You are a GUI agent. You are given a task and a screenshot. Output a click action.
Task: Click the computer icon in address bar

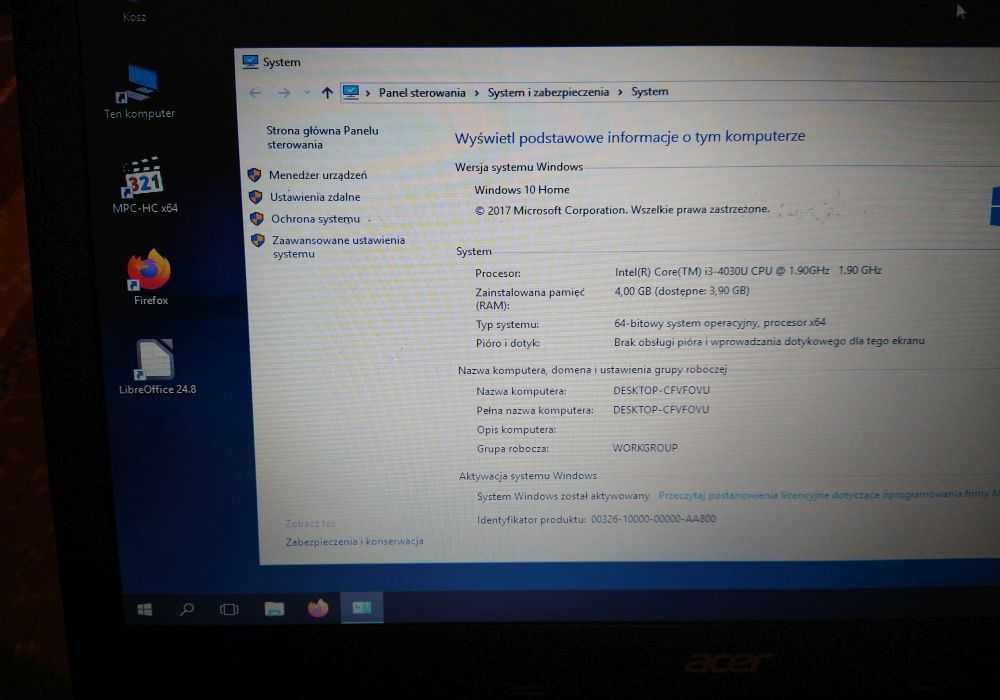pyautogui.click(x=351, y=92)
